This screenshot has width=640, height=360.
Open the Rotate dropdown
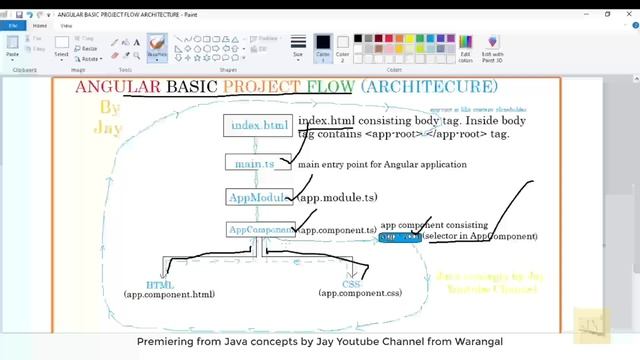pos(88,59)
